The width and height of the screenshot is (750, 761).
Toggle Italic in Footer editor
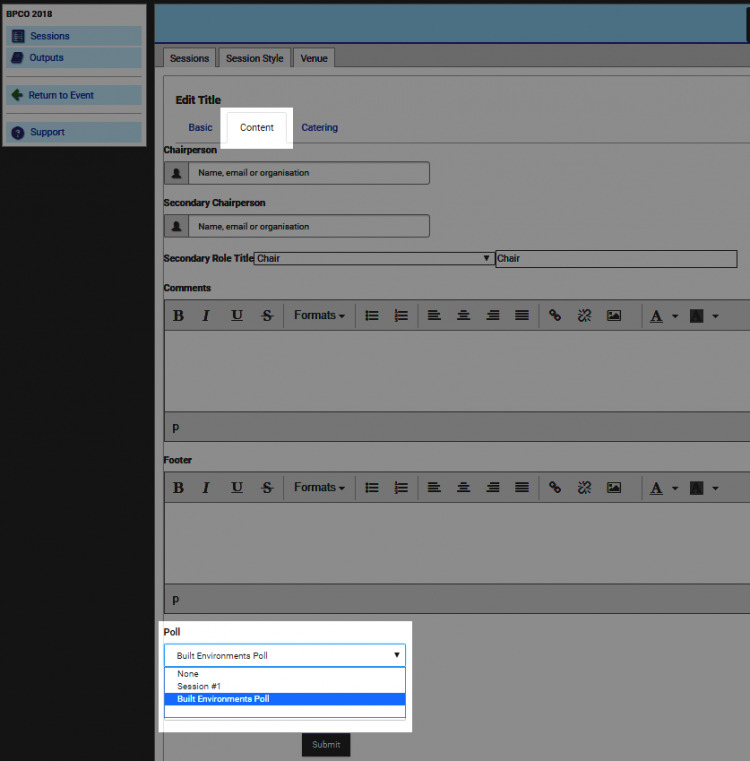pyautogui.click(x=206, y=487)
